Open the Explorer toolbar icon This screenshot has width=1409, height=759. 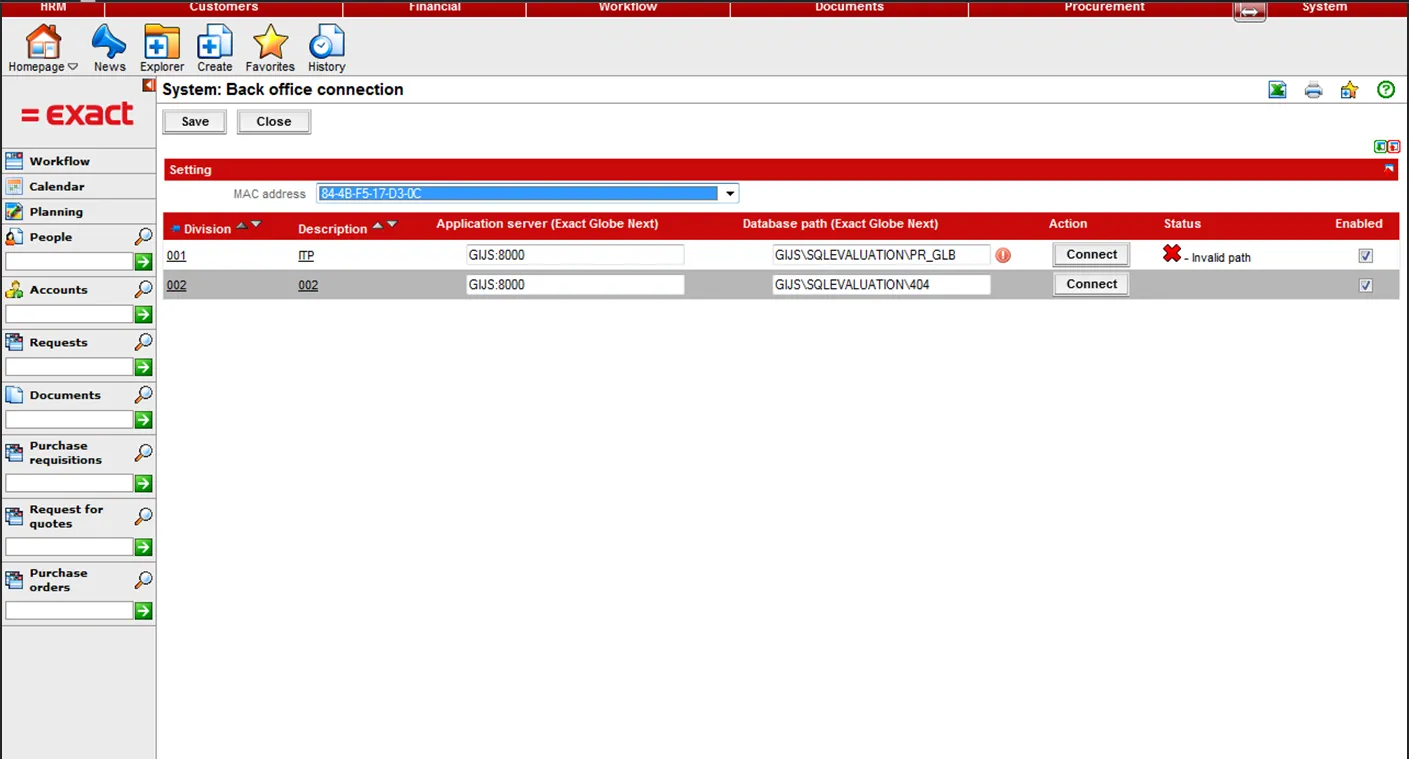(x=161, y=44)
